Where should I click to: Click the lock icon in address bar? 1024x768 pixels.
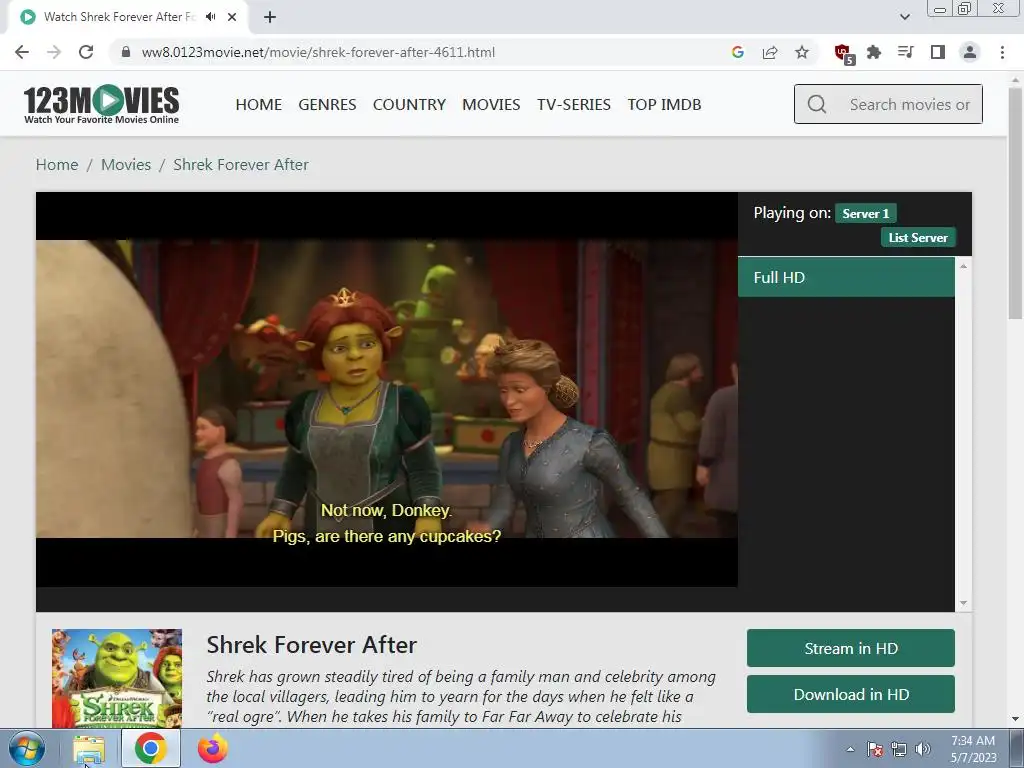(x=126, y=52)
